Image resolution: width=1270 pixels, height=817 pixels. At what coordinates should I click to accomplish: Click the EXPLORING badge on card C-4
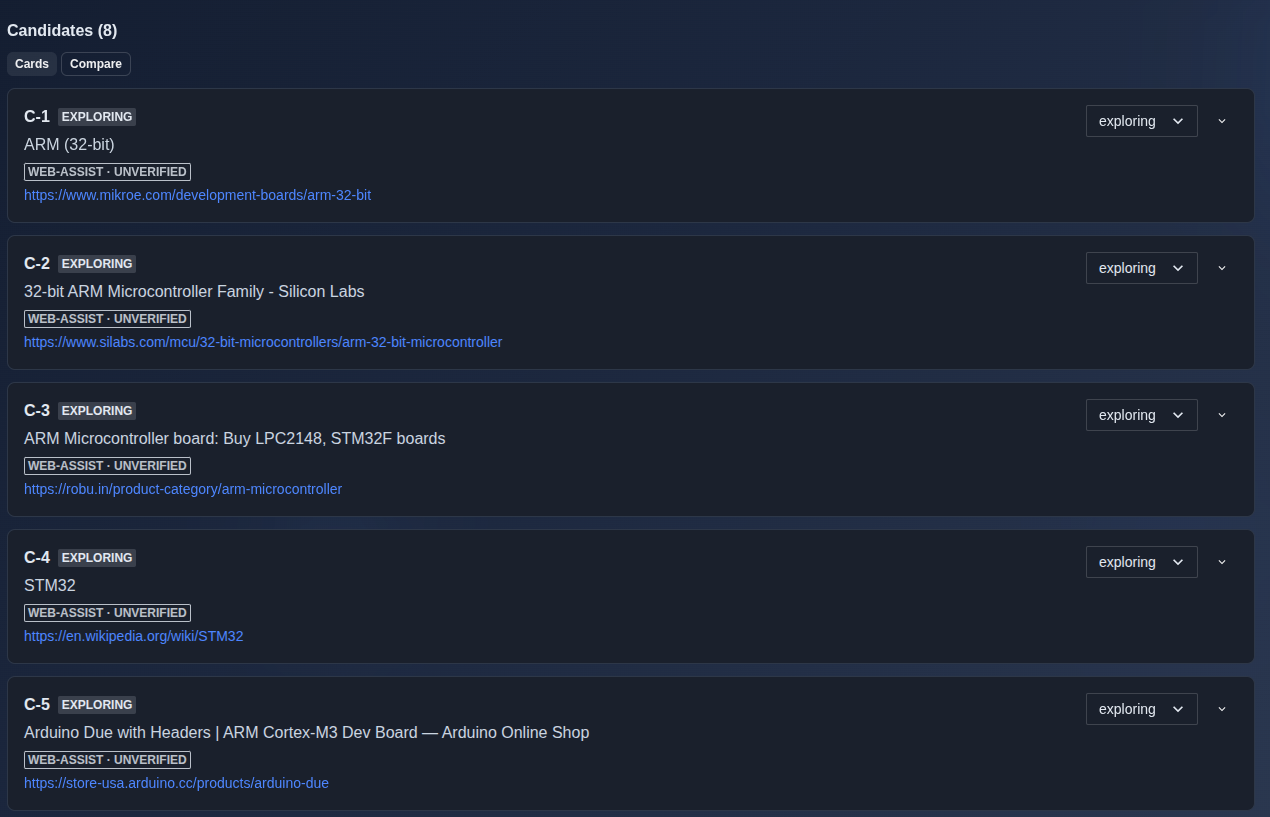tap(97, 558)
